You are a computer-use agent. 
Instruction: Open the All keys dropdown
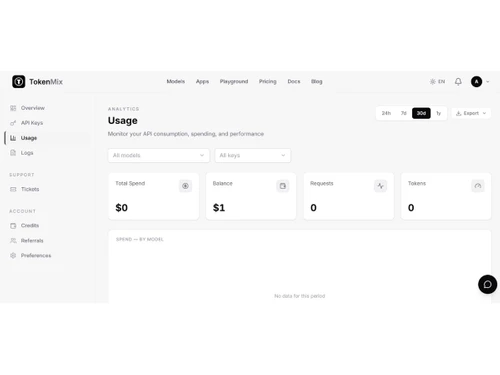tap(253, 156)
